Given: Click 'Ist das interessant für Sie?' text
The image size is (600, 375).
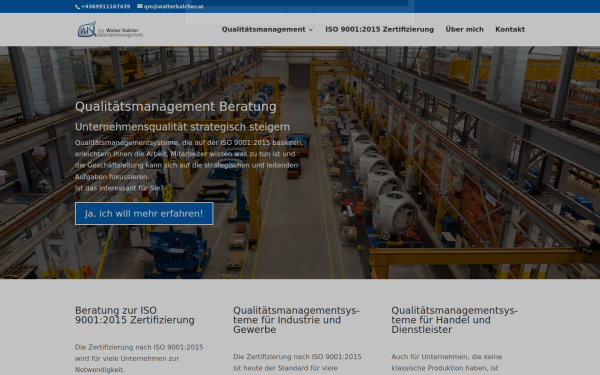Looking at the screenshot, I should (119, 188).
